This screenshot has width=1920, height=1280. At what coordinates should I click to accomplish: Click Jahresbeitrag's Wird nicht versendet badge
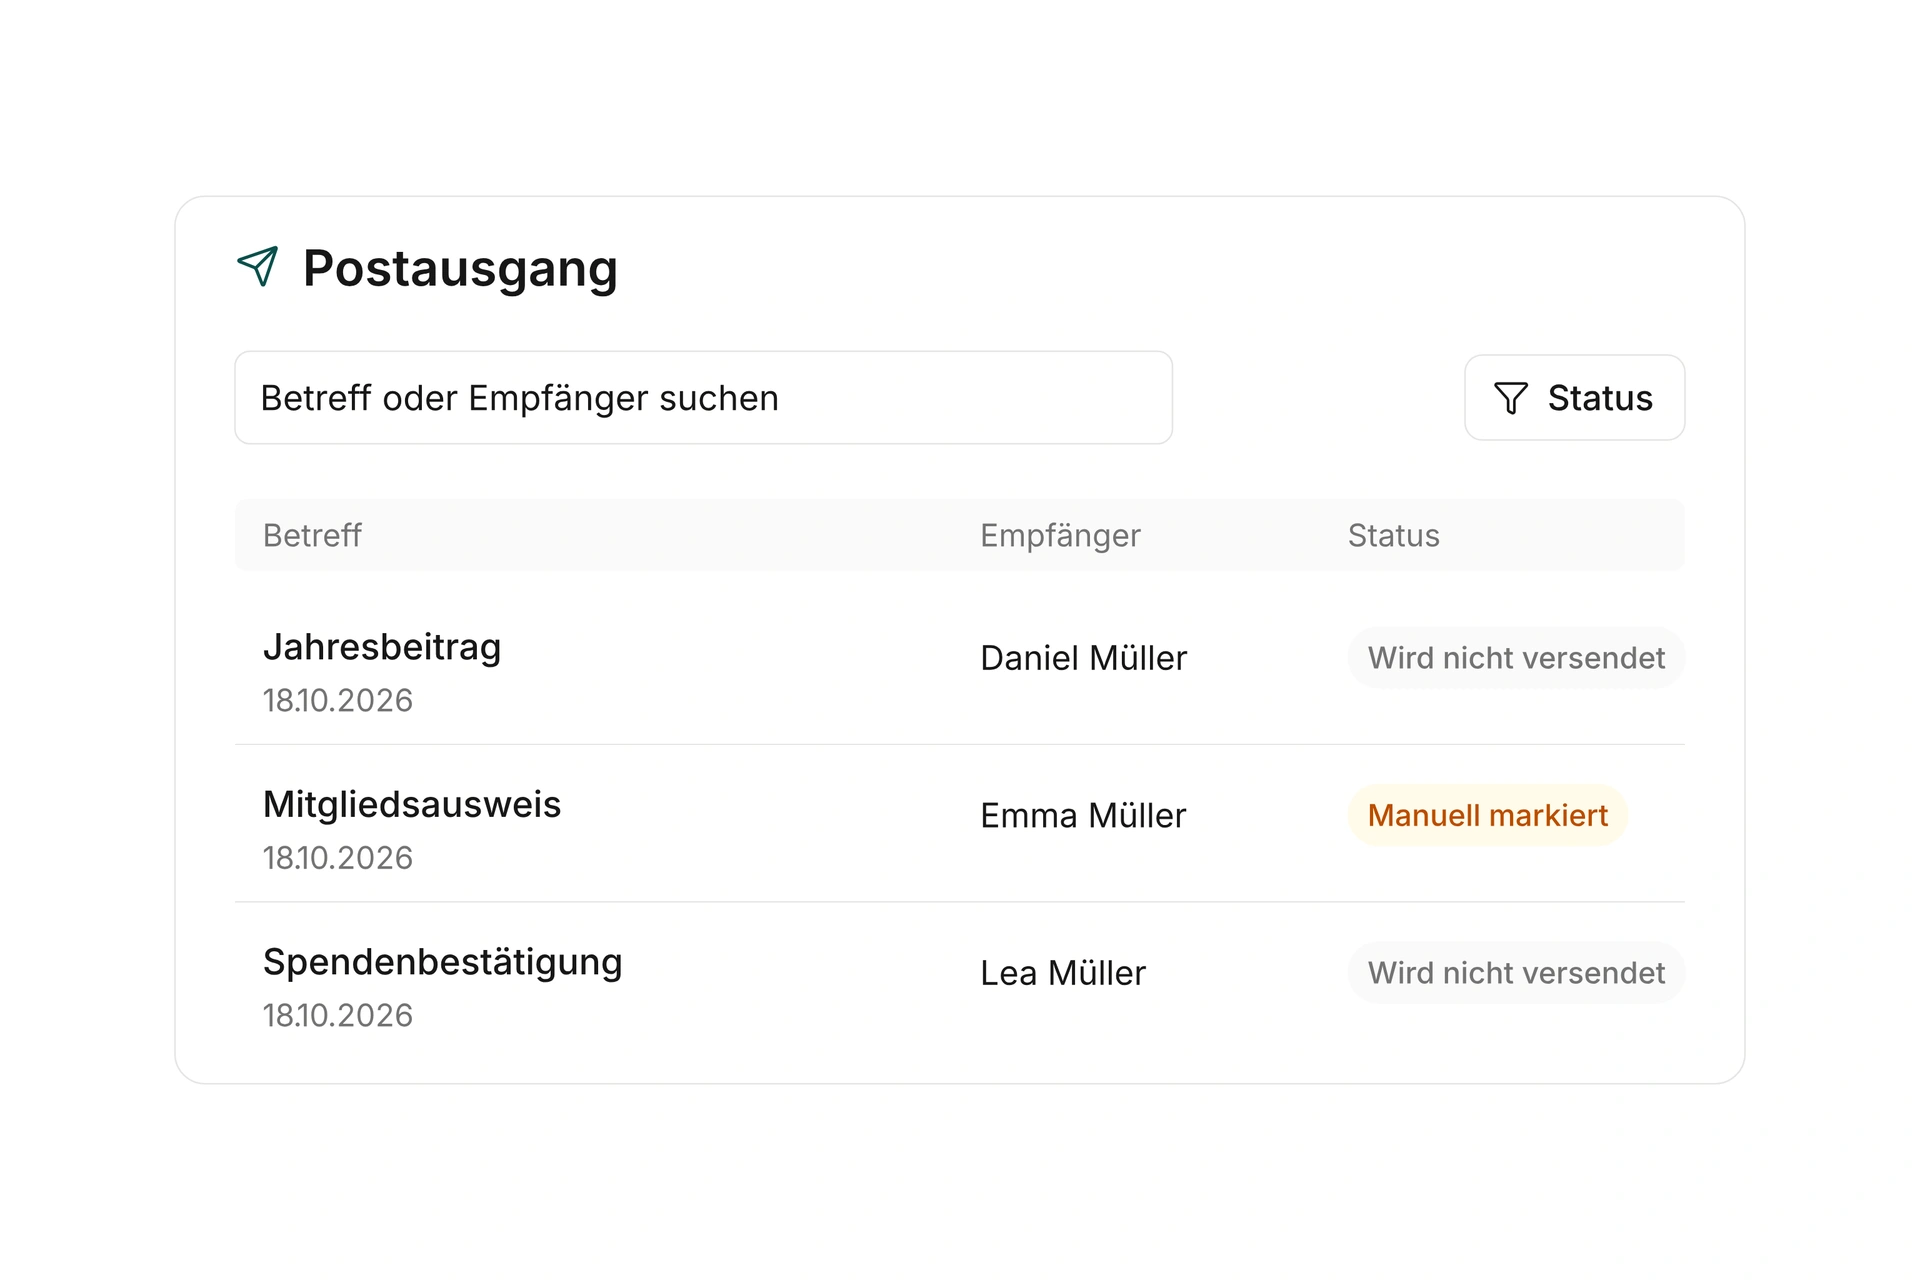1516,658
